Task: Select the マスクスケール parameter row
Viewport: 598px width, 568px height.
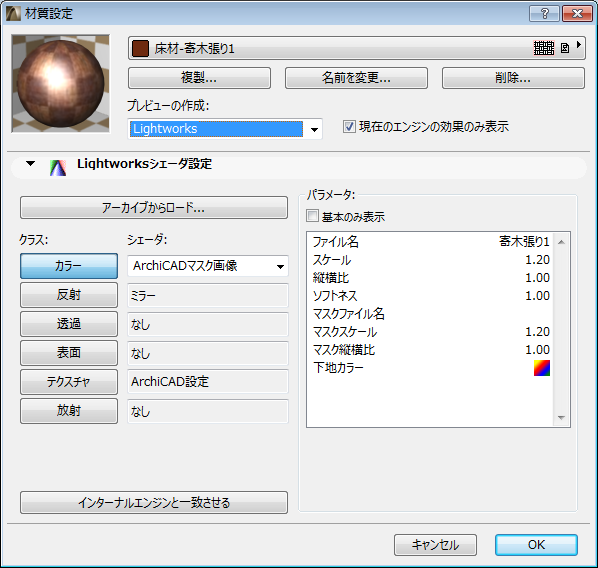Action: 431,331
